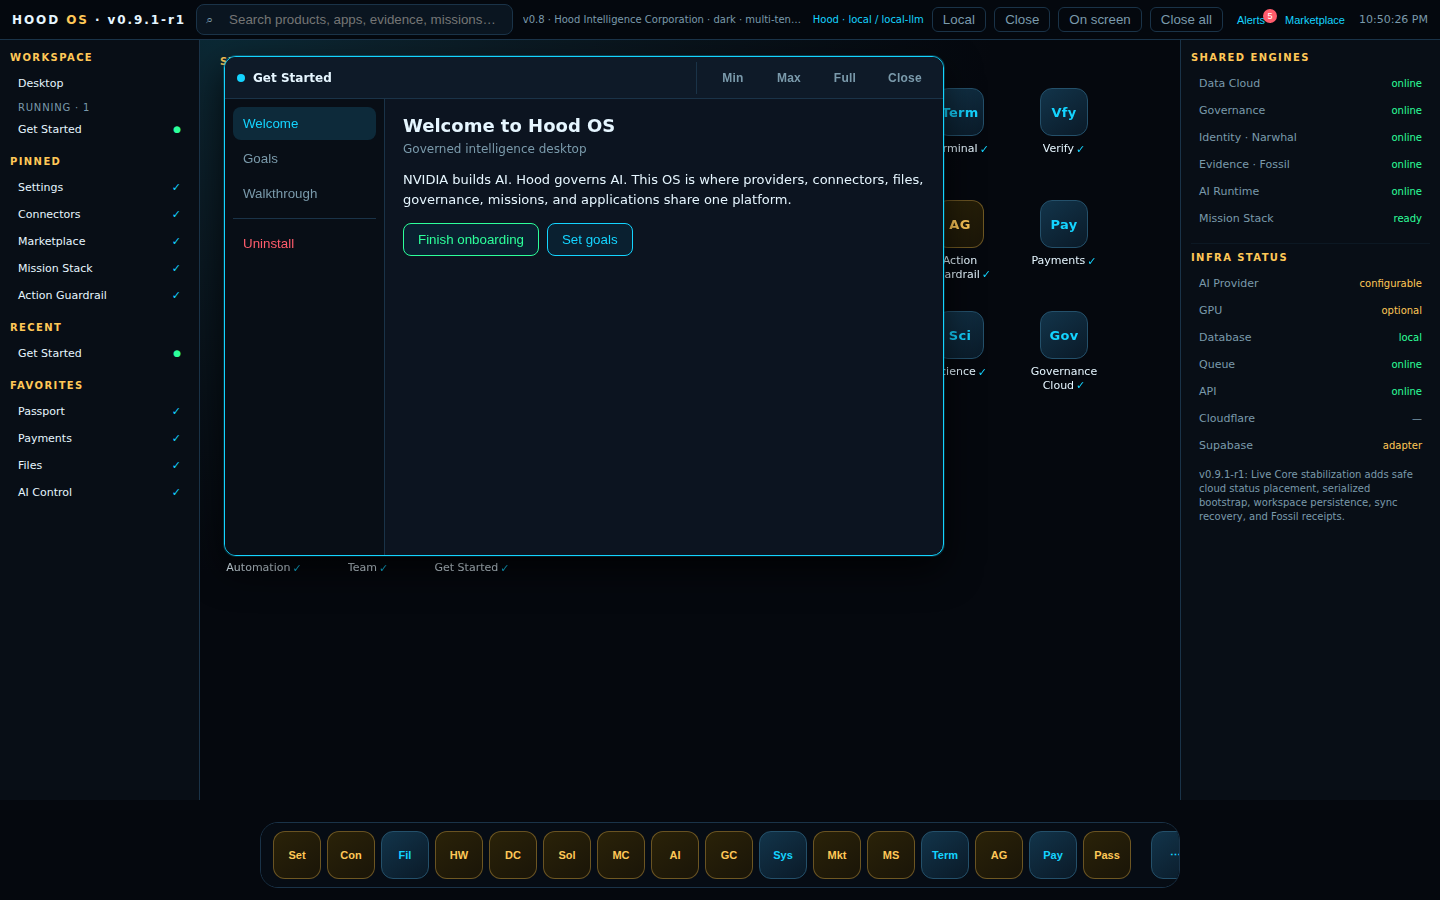This screenshot has width=1440, height=900.
Task: Open Passport in the Favorites list
Action: [99, 411]
